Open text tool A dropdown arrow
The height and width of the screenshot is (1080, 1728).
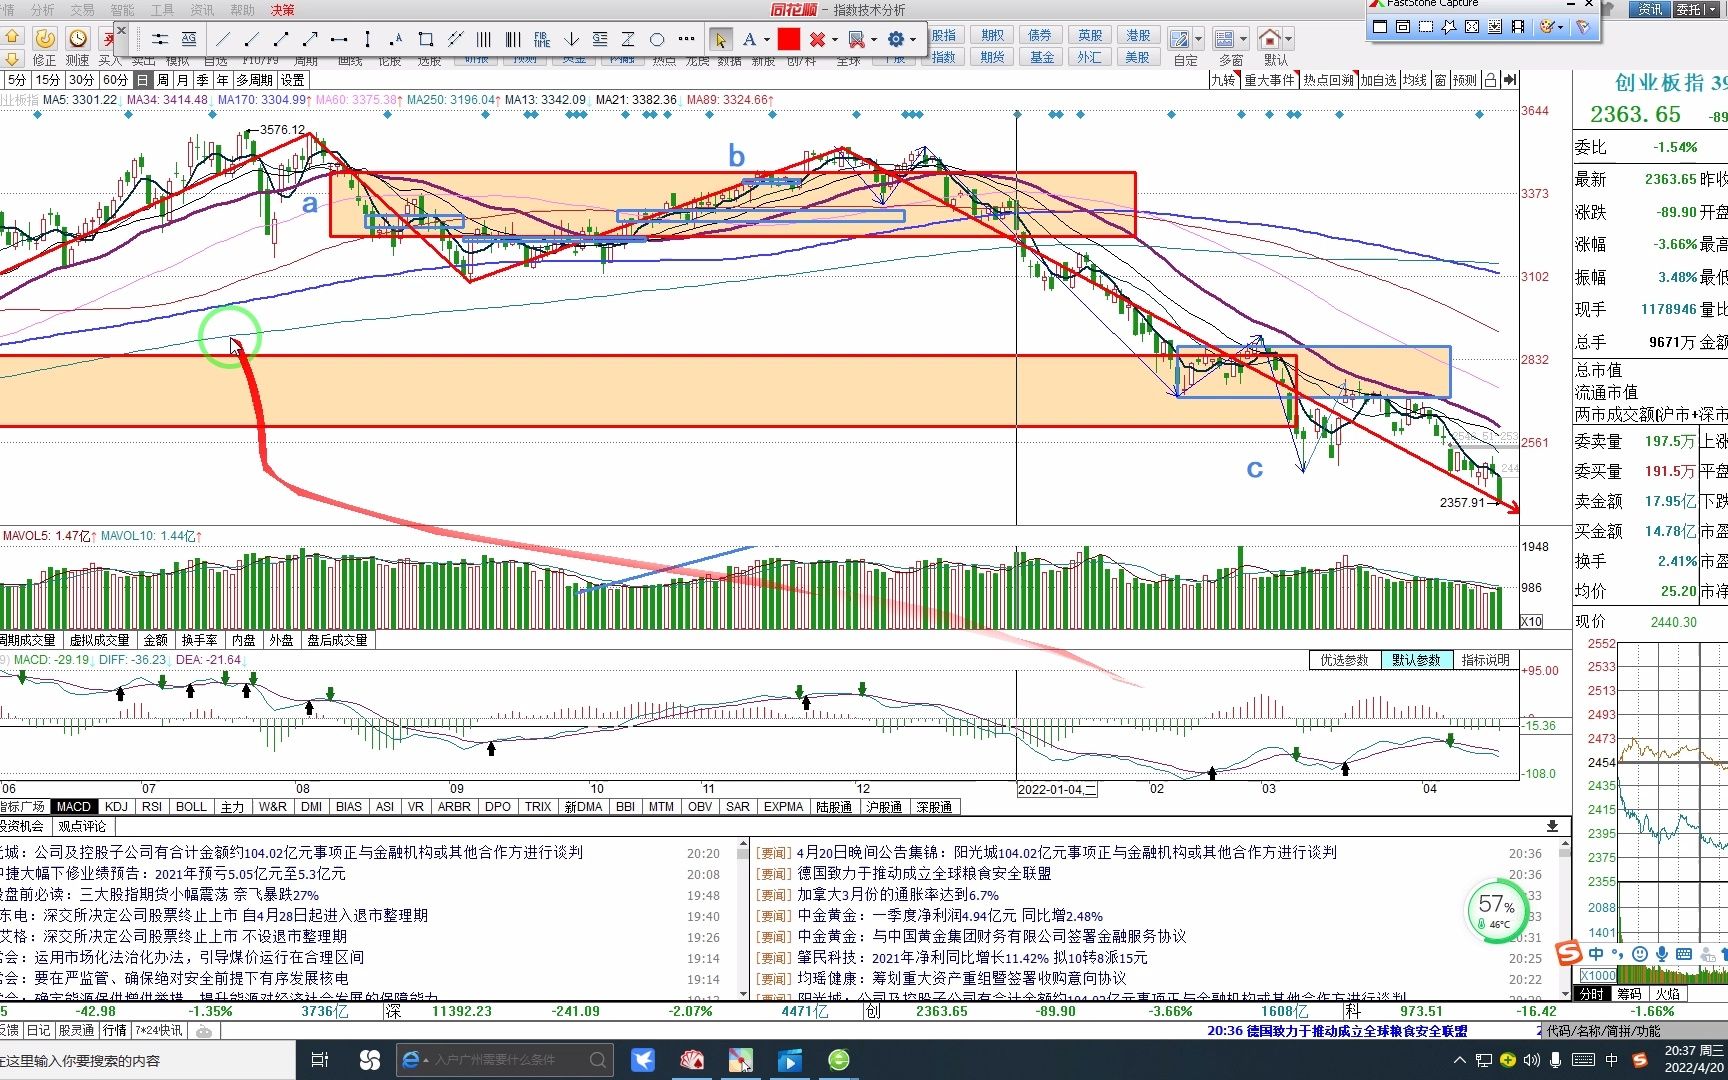point(767,40)
